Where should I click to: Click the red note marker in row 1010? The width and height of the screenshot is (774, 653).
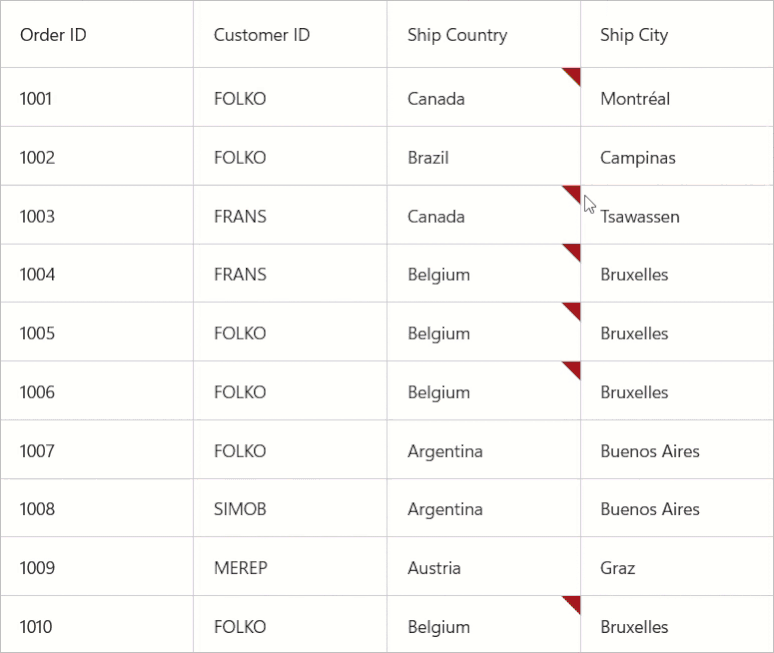[x=573, y=603]
